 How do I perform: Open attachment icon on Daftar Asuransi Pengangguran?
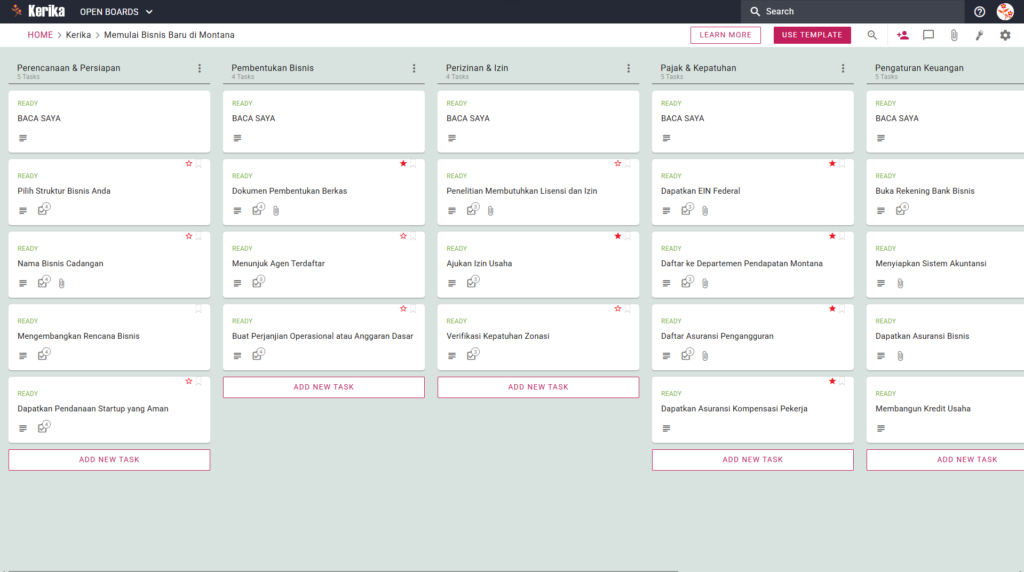tap(705, 356)
